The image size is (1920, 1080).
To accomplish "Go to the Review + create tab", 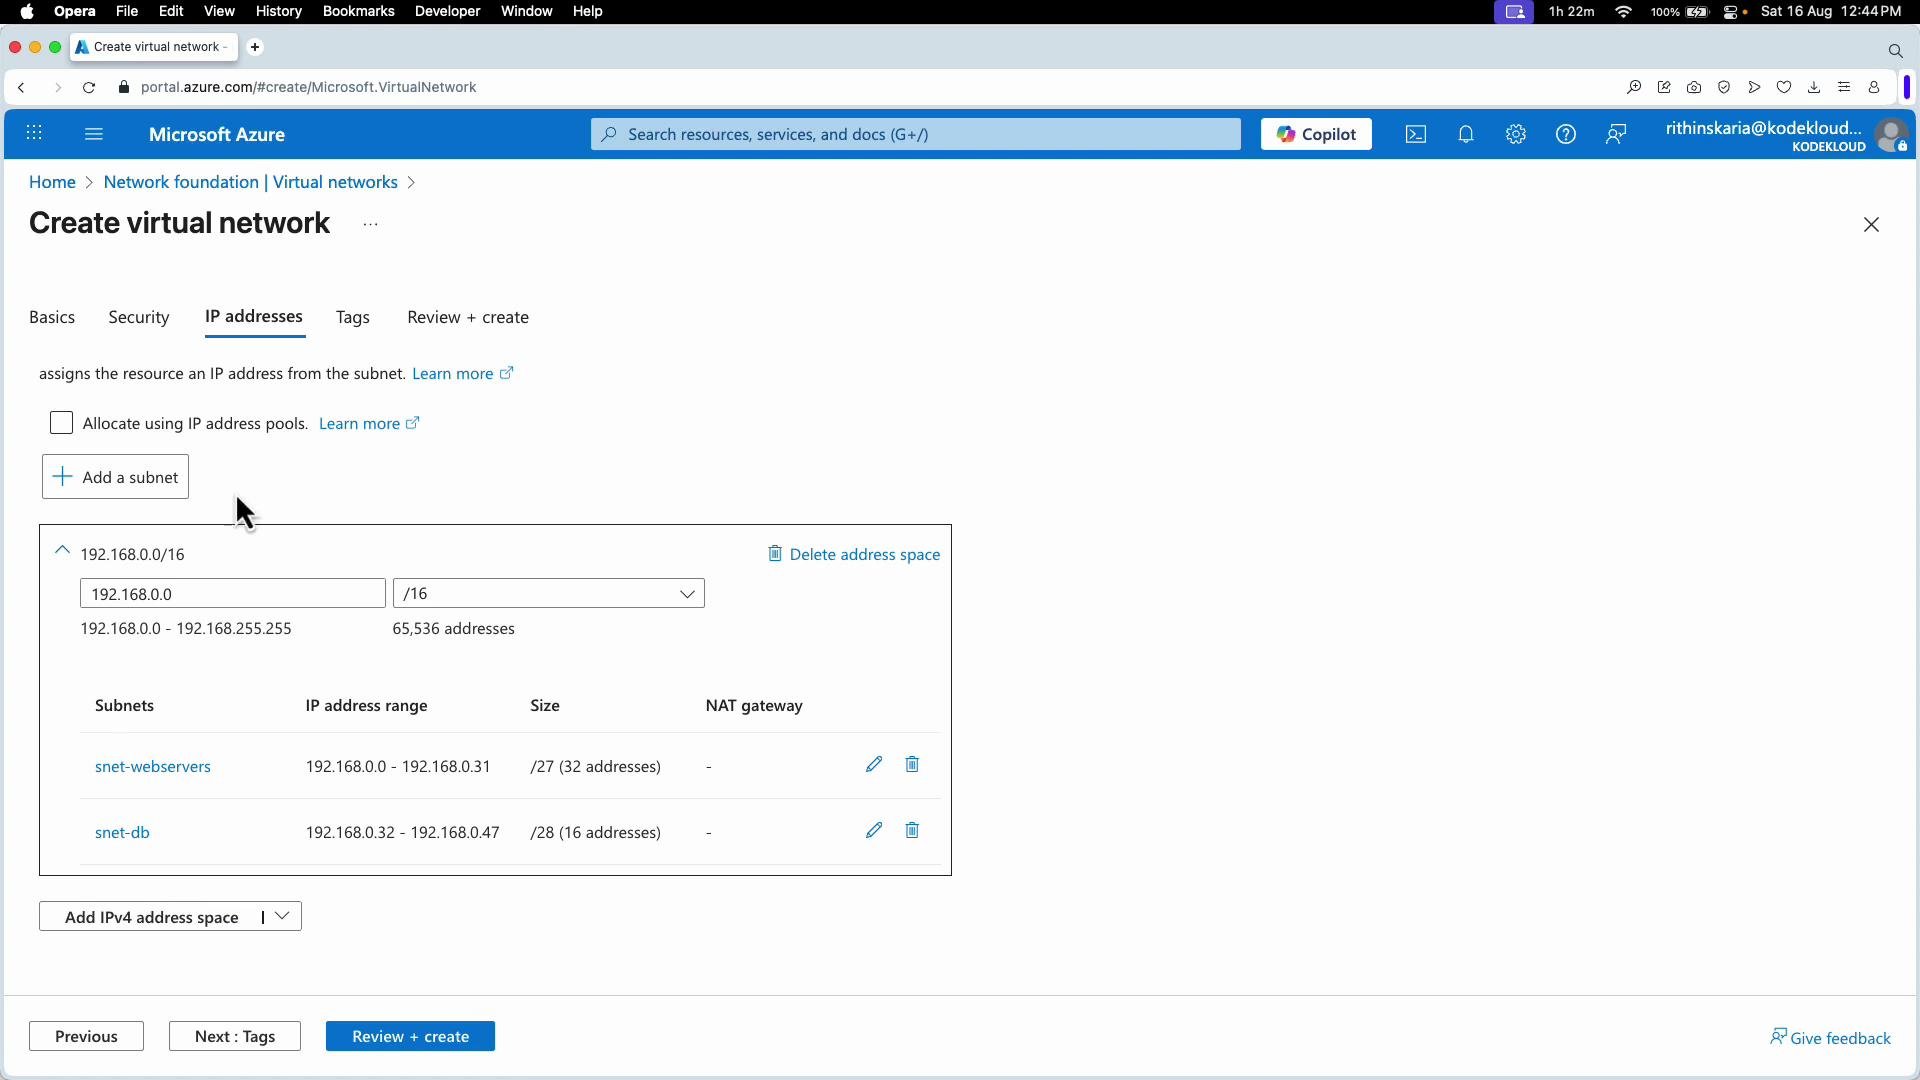I will click(x=468, y=317).
